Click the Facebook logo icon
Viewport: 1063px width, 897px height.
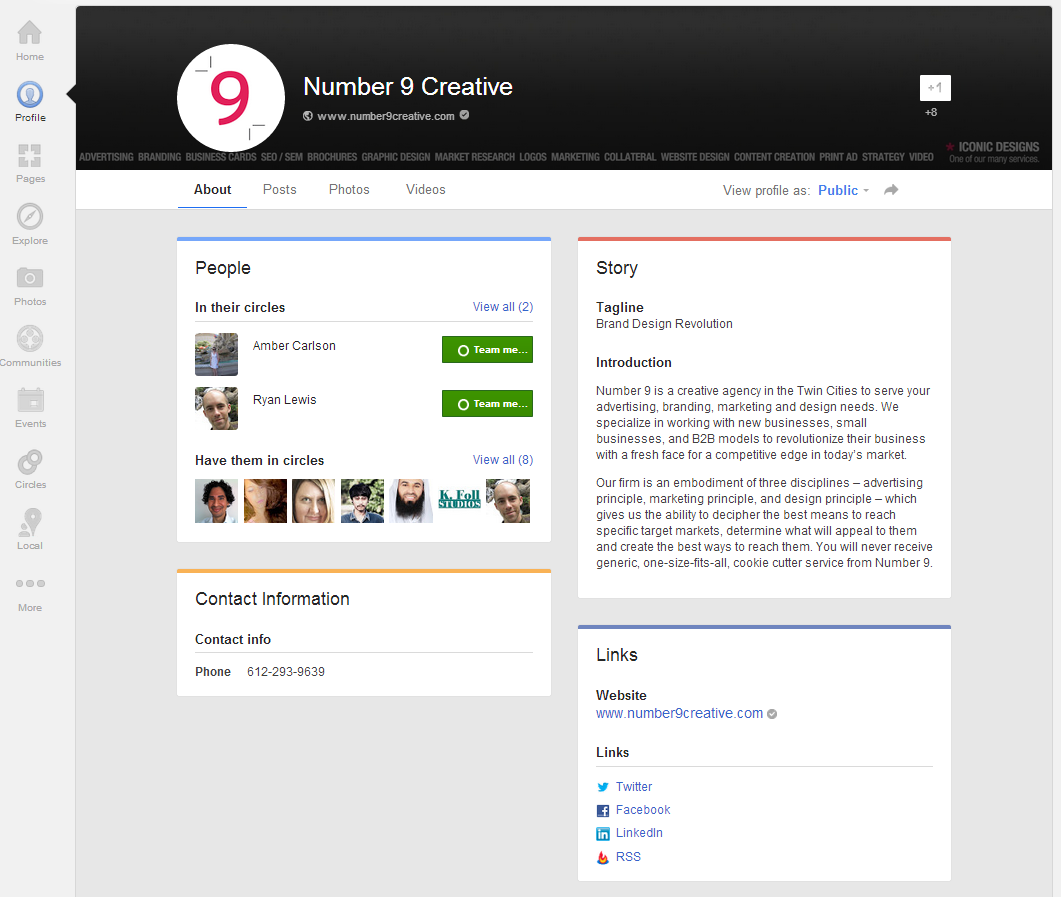[603, 810]
